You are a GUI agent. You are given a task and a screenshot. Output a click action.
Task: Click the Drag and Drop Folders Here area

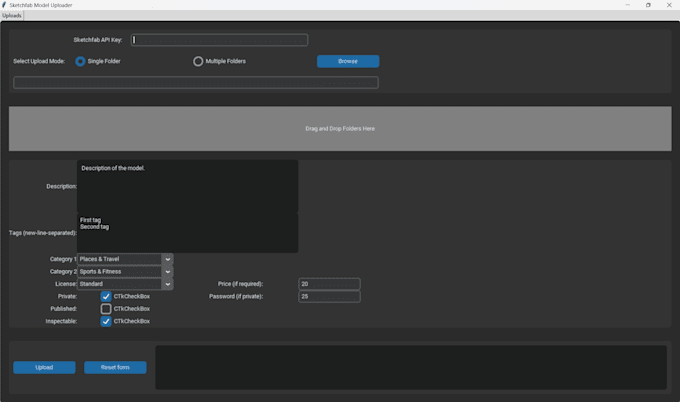click(340, 129)
